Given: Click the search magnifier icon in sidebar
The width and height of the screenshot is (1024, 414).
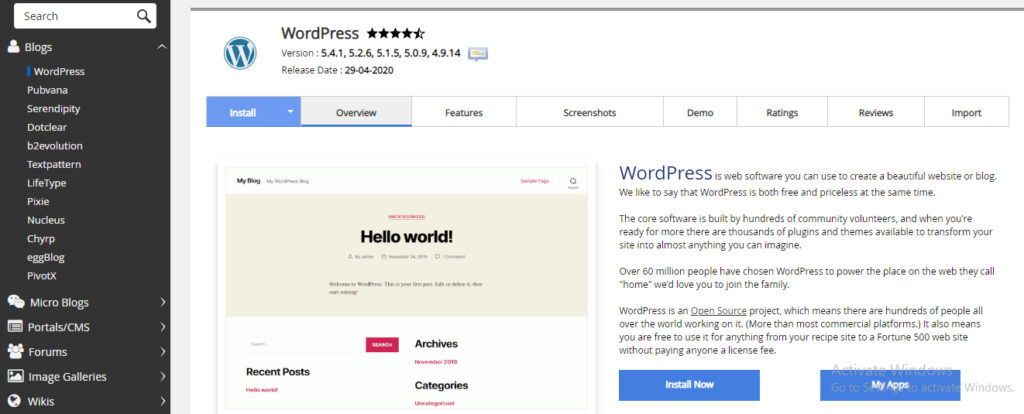Looking at the screenshot, I should [x=143, y=16].
